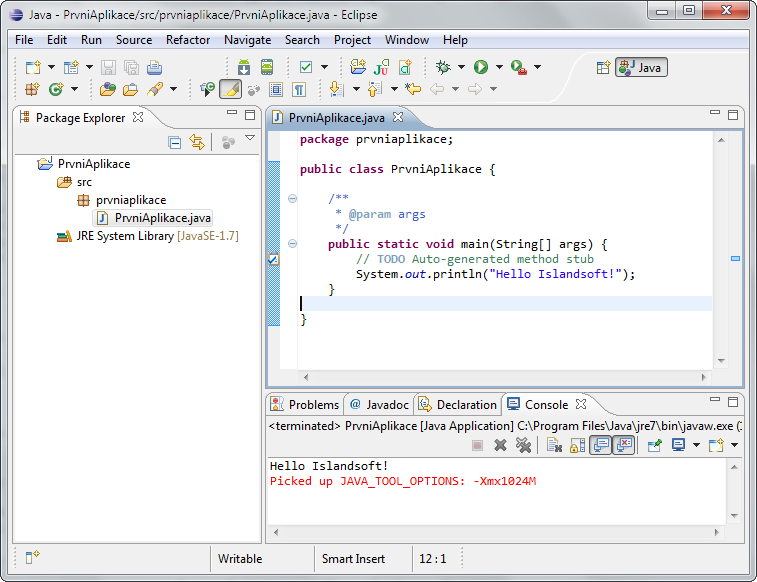This screenshot has width=757, height=582.
Task: Click the Previous Annotation arrow icon
Action: click(375, 89)
